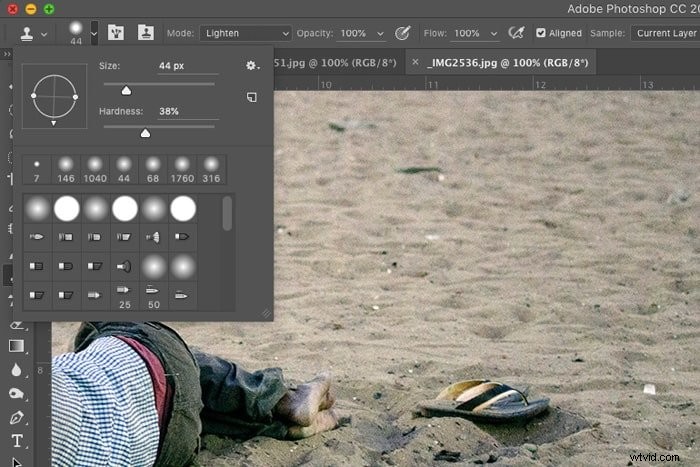The image size is (700, 467).
Task: Select the Blur tool droplet icon
Action: 17,370
